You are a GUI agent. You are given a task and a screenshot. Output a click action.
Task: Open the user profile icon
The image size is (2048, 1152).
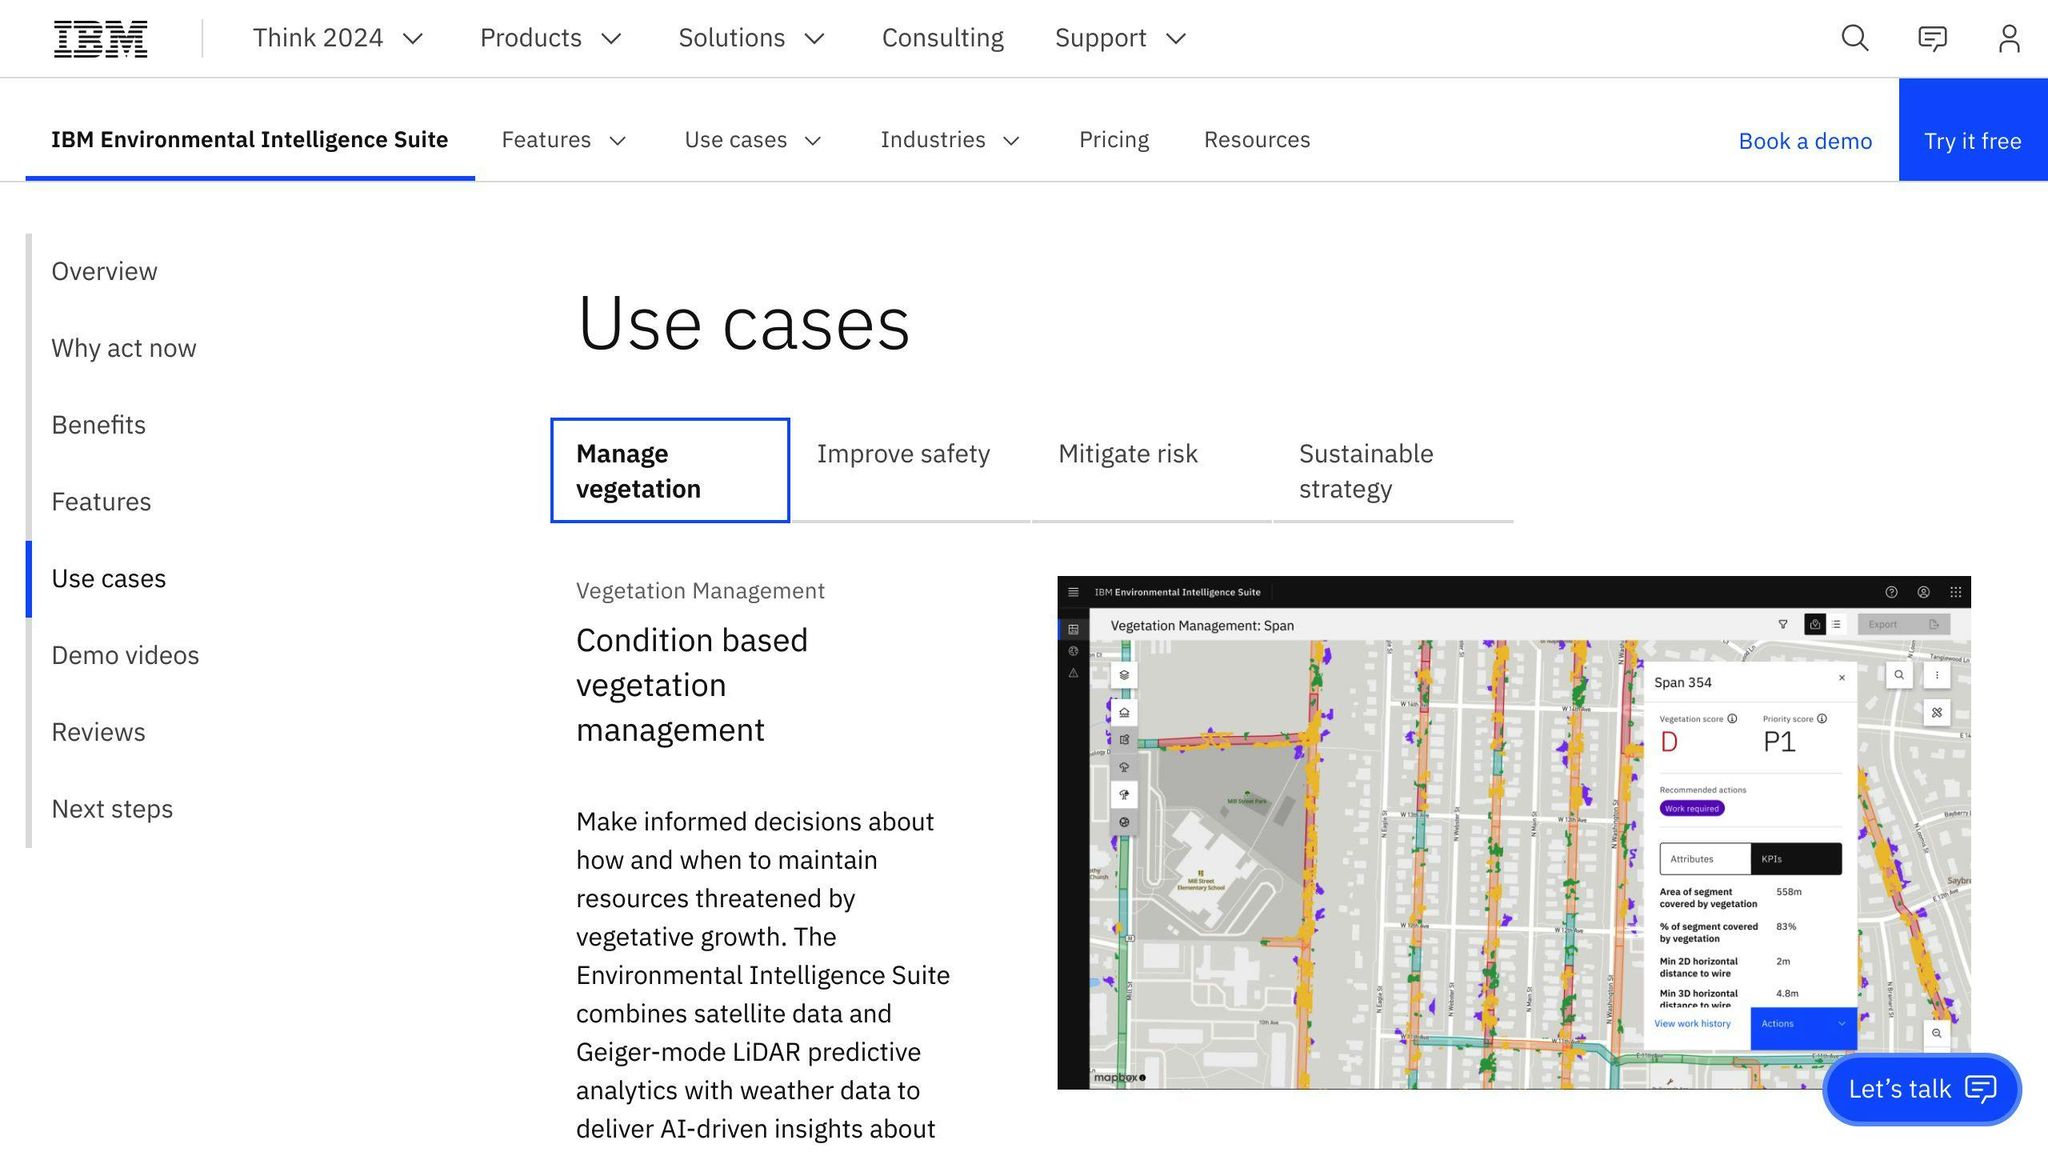pyautogui.click(x=2009, y=38)
